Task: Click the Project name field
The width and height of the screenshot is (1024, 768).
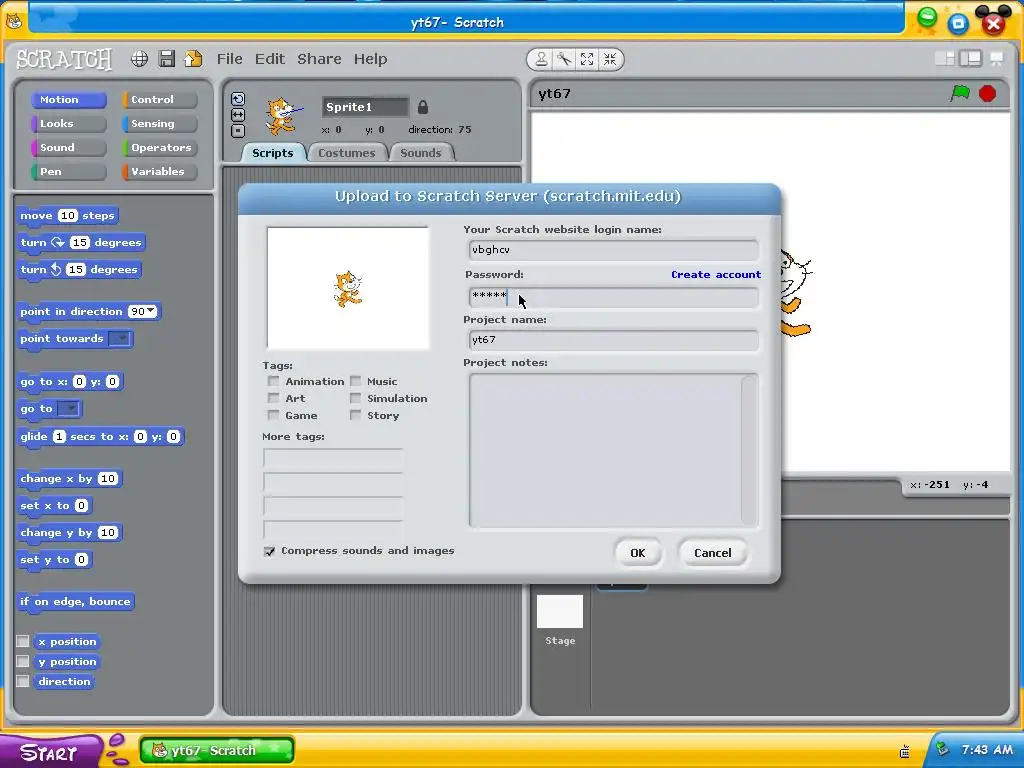Action: click(613, 340)
